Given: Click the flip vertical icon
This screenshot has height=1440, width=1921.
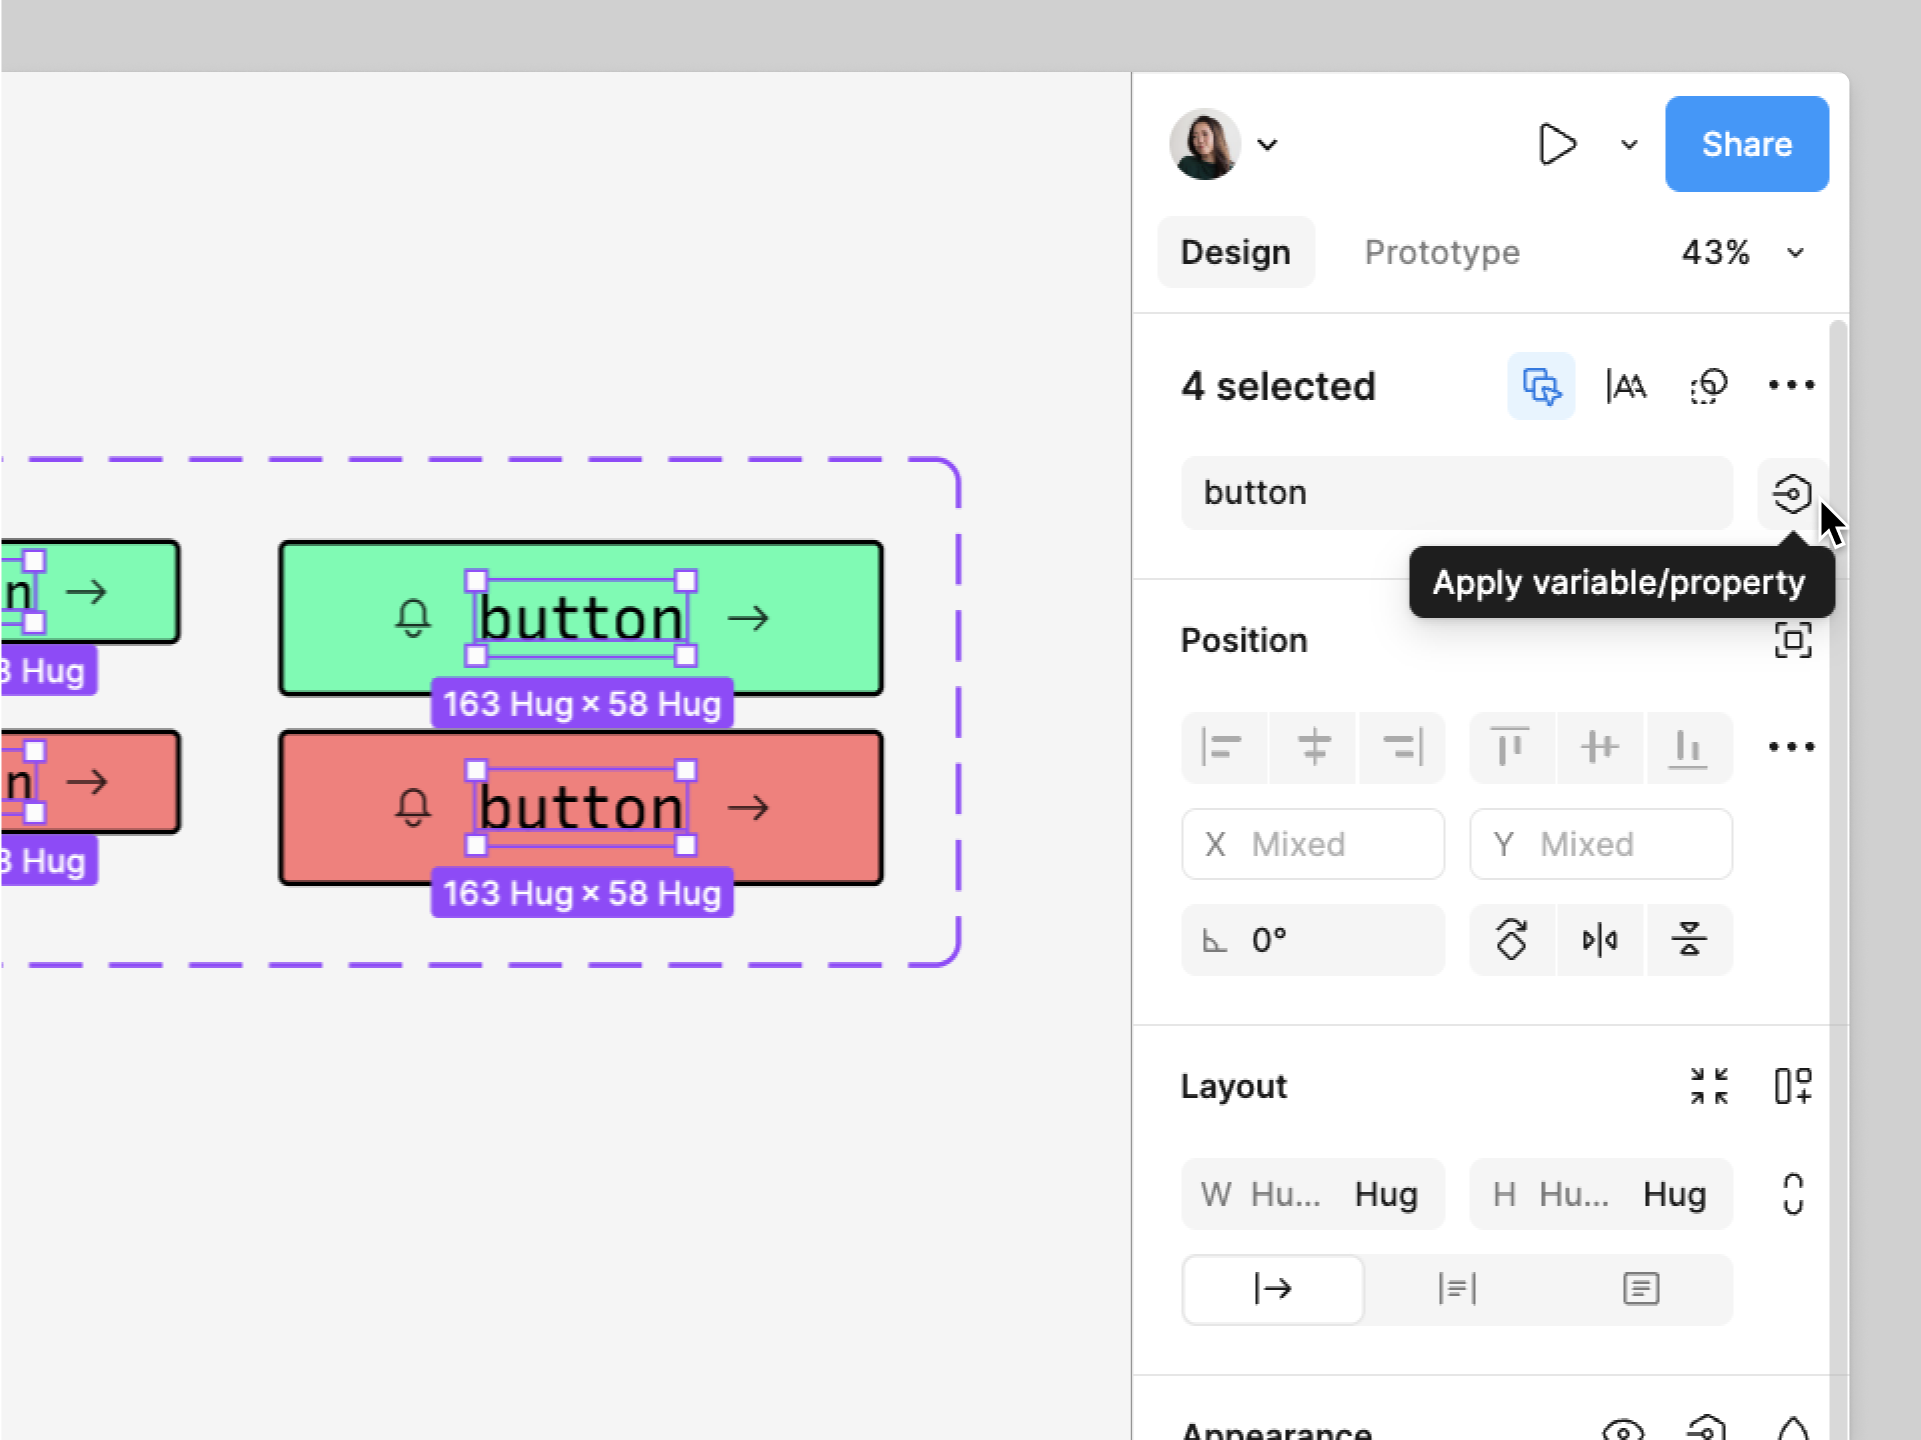Looking at the screenshot, I should click(1688, 940).
